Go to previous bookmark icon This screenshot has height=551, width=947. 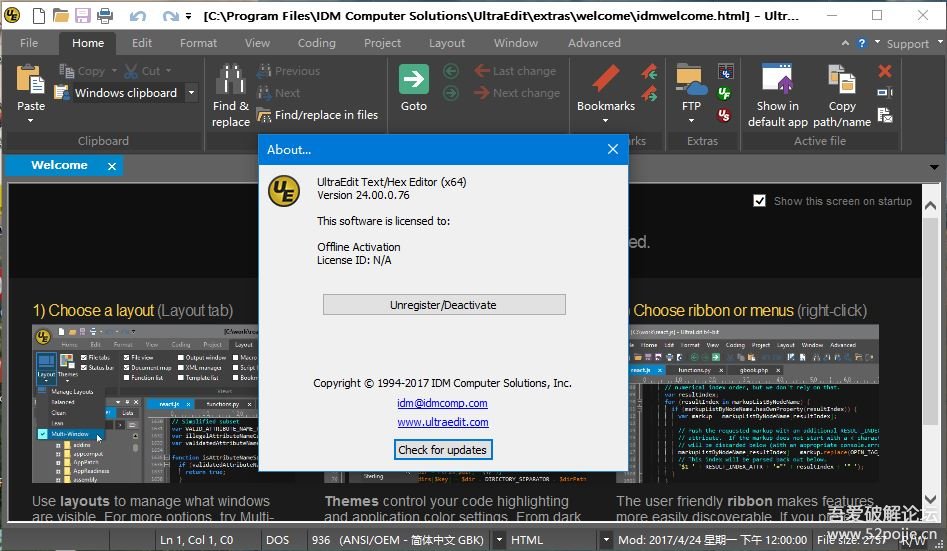(x=650, y=71)
